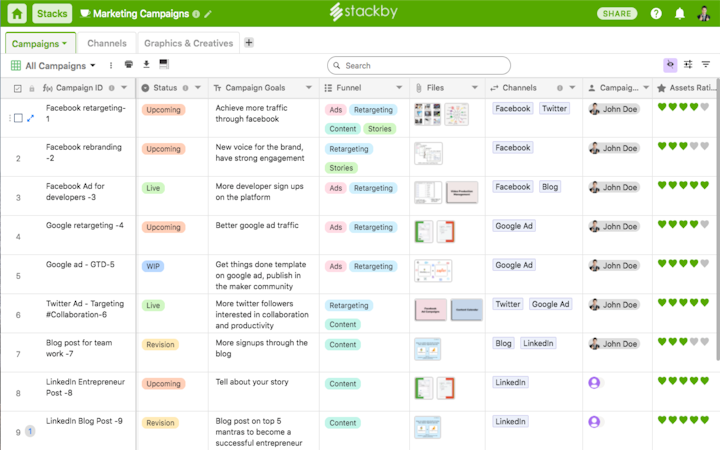This screenshot has width=720, height=450.
Task: Expand the Facebook retargeting-1 record
Action: [30, 118]
